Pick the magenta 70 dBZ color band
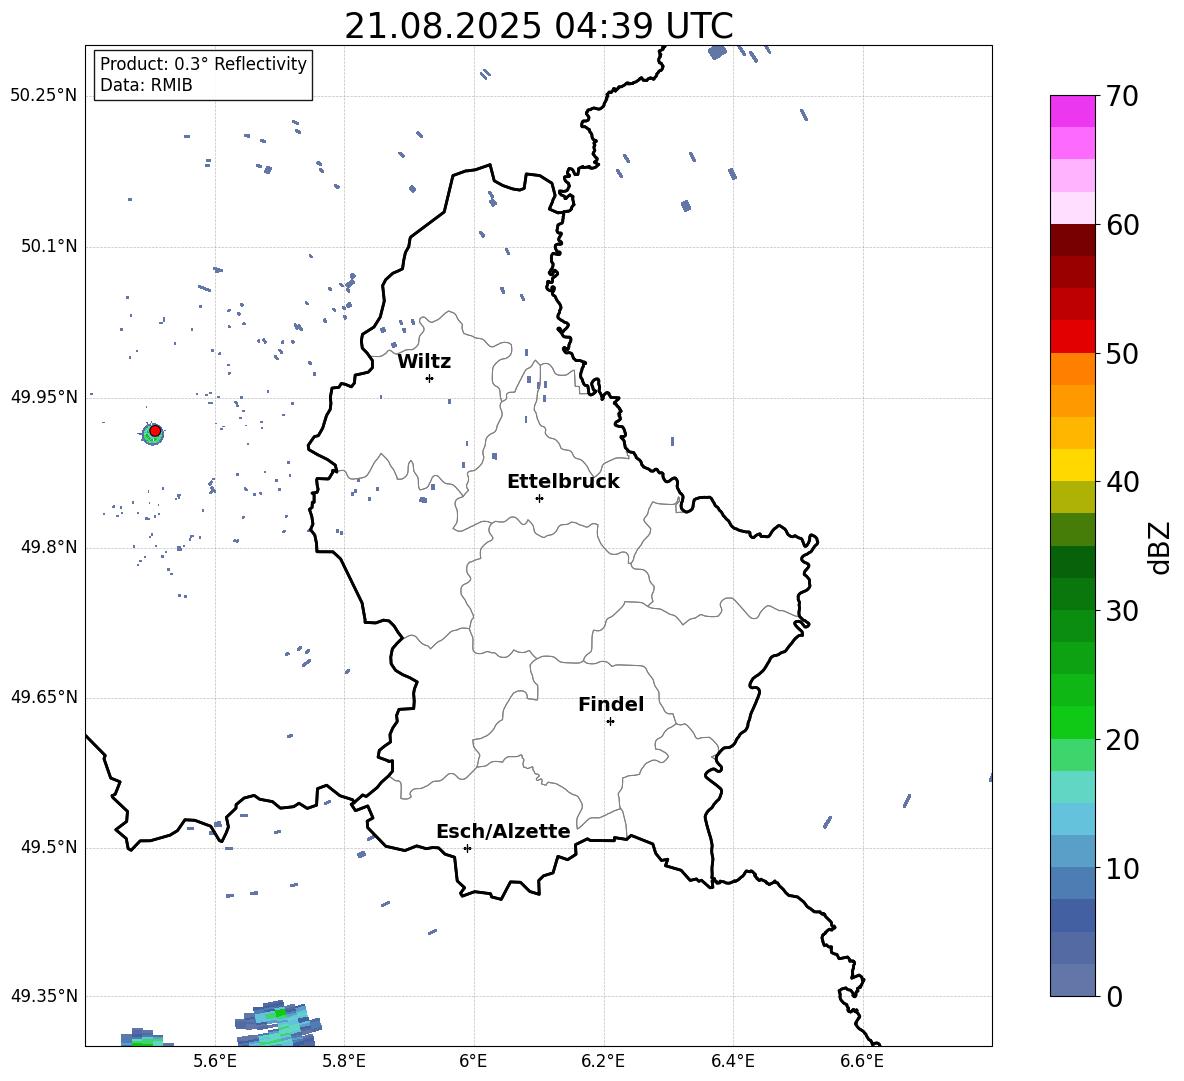 1072,111
